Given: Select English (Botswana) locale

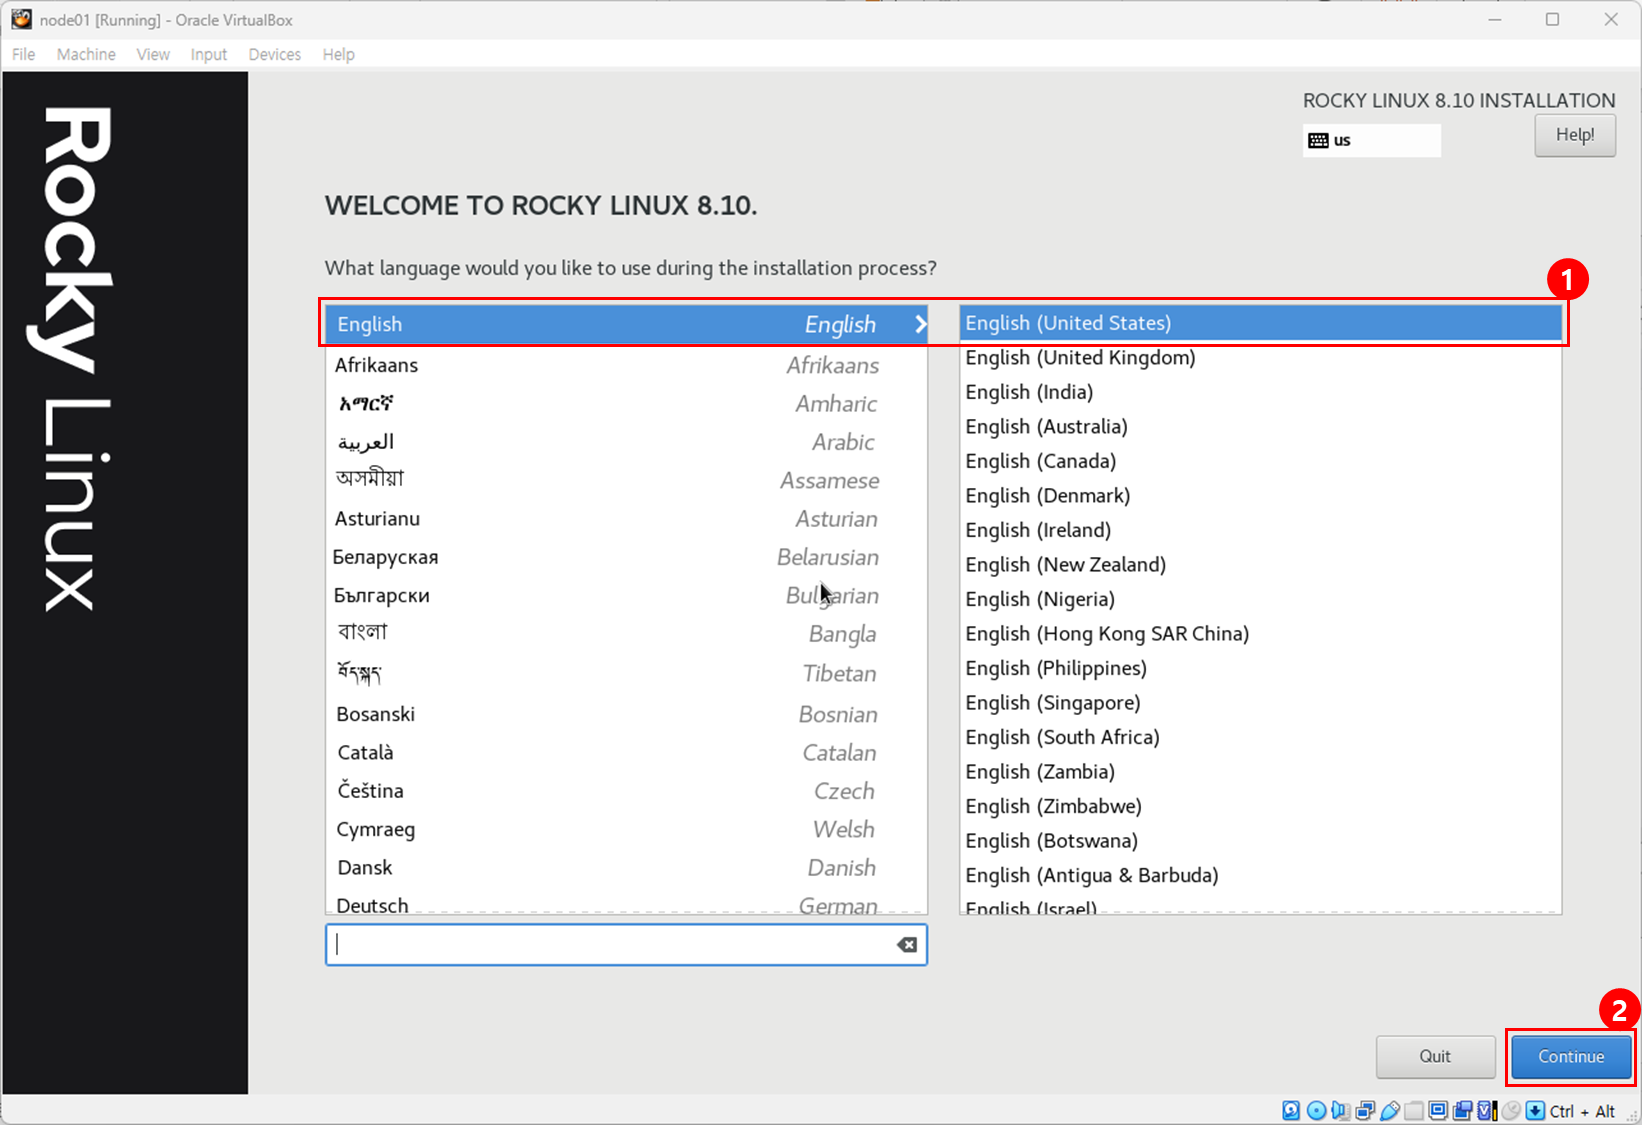Looking at the screenshot, I should click(1260, 840).
